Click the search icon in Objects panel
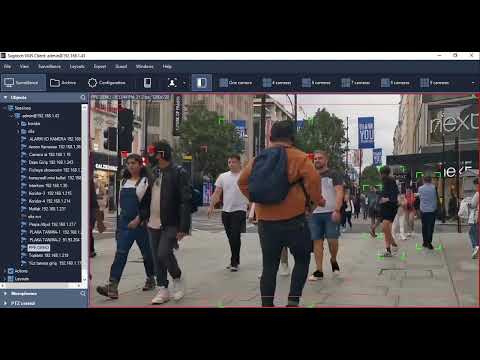Viewport: 480px width, 360px height. tap(83, 98)
